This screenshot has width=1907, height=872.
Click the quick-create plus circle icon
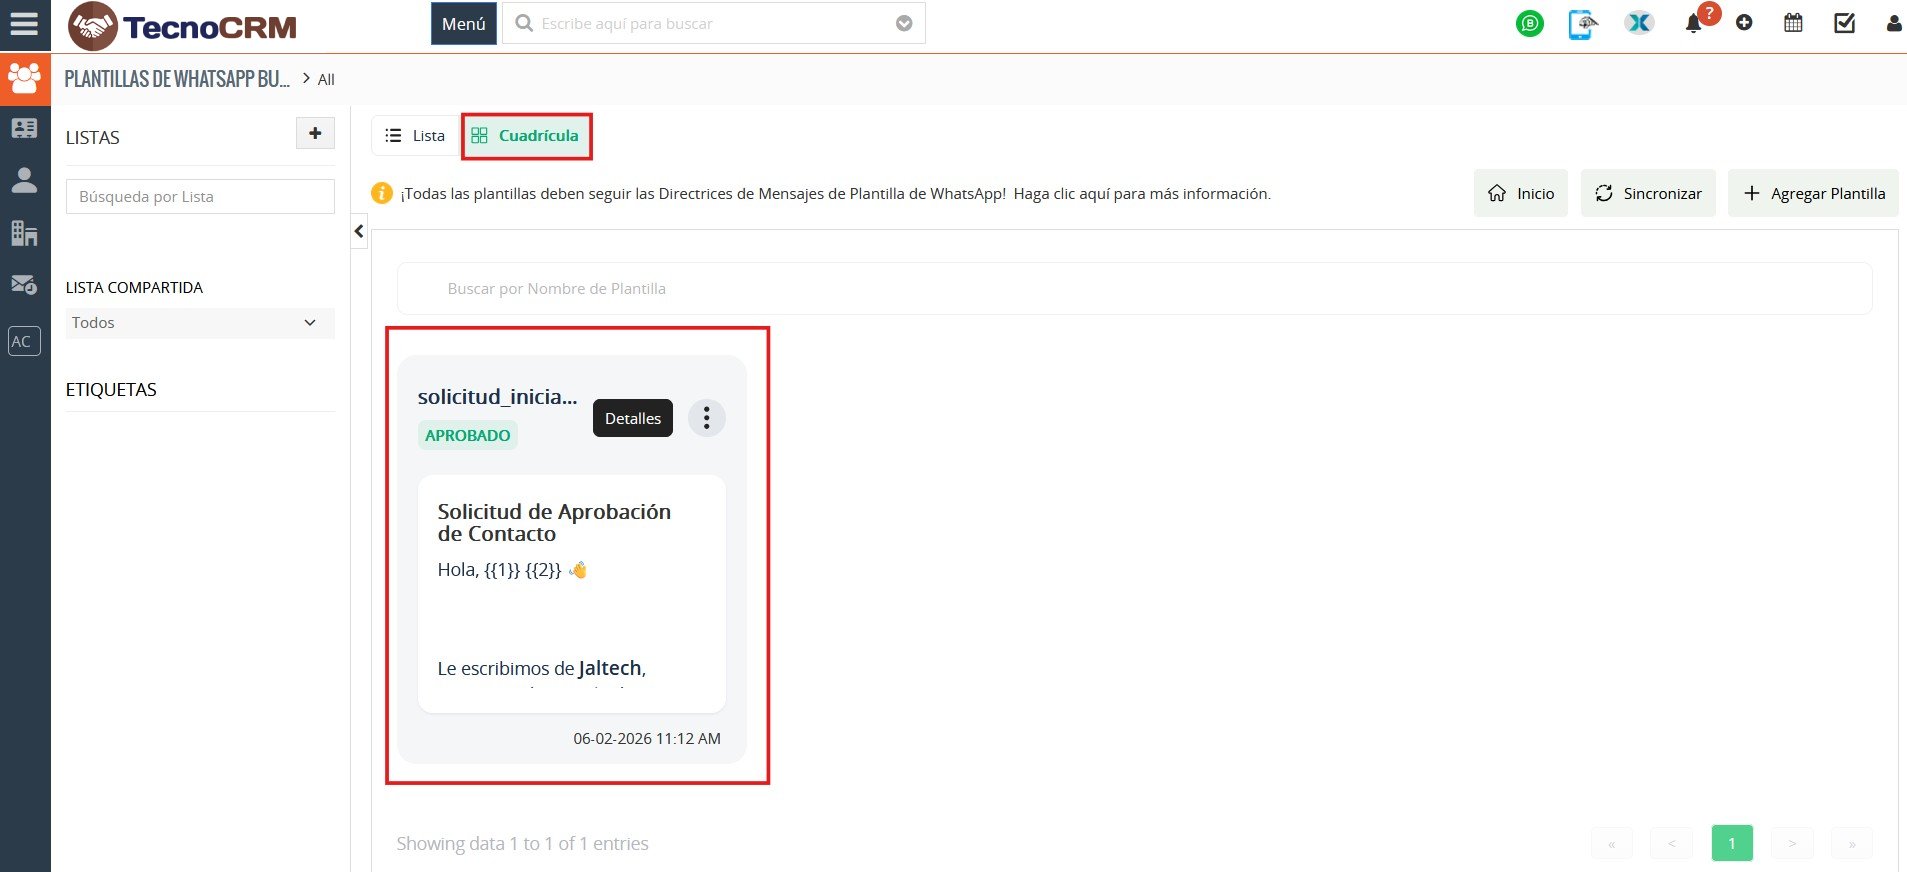(x=1744, y=23)
